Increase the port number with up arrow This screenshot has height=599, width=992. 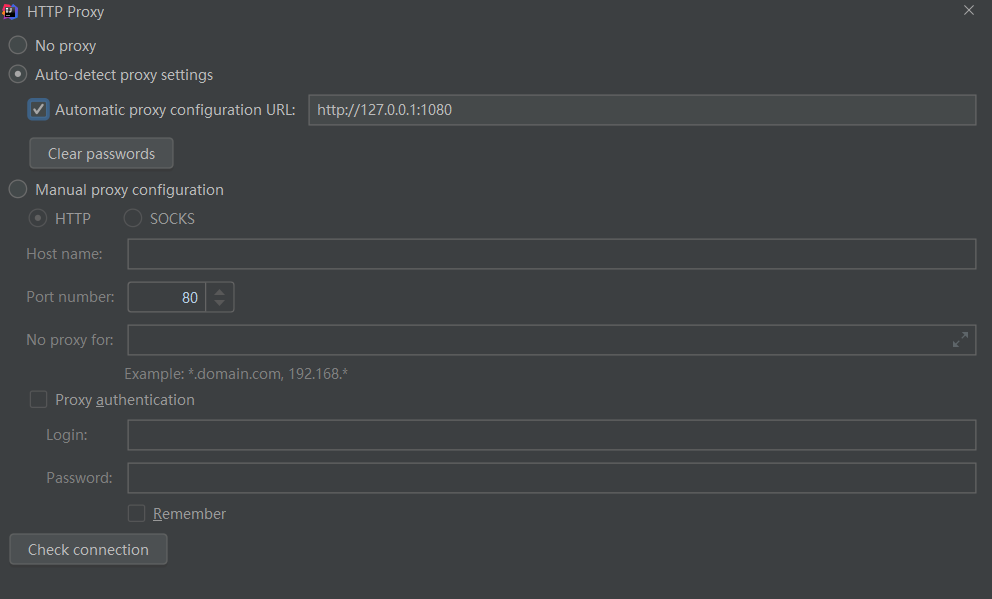pyautogui.click(x=220, y=291)
